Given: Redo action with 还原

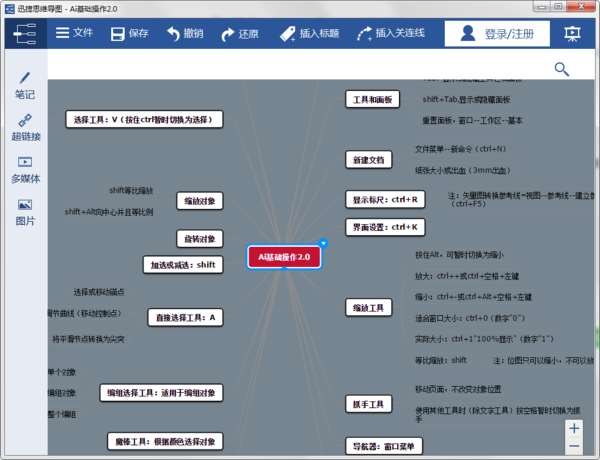Looking at the screenshot, I should click(x=240, y=34).
